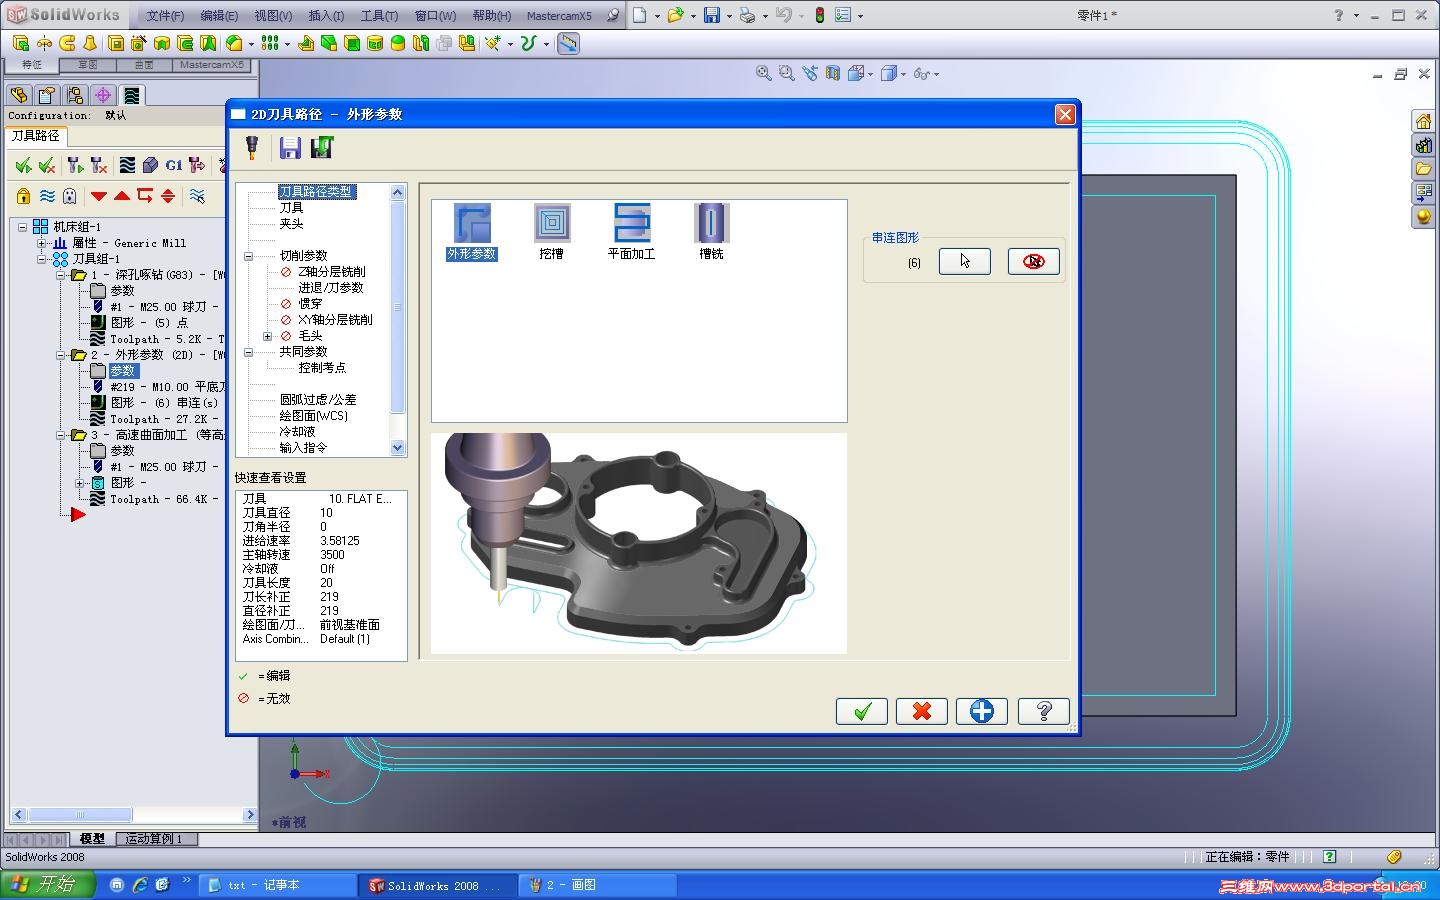Cancel dialog with red X button
This screenshot has height=900, width=1440.
click(x=922, y=711)
